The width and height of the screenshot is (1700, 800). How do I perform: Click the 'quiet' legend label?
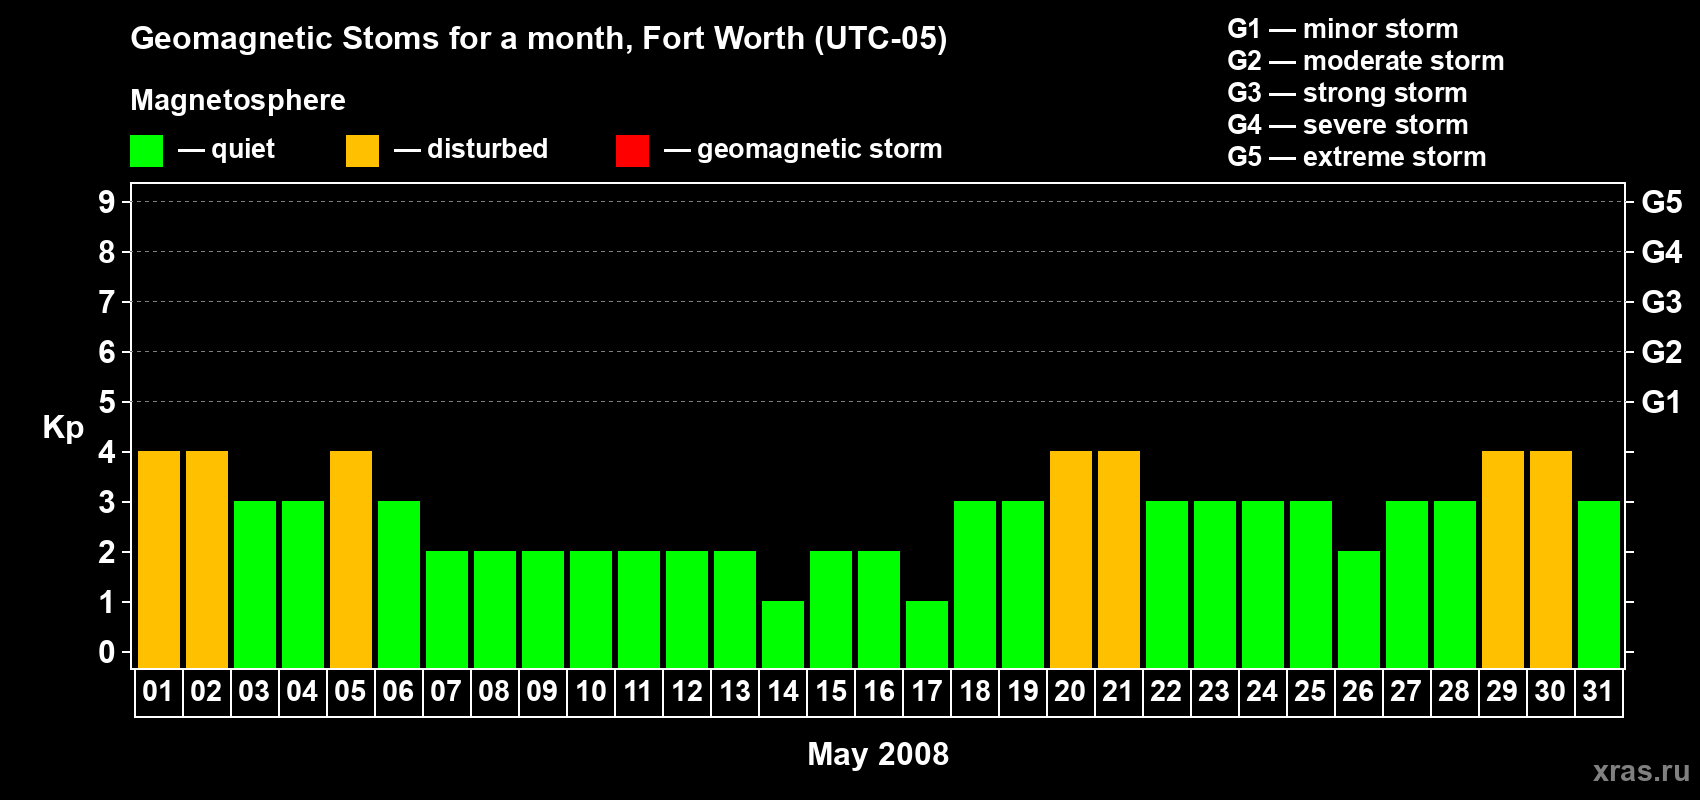pos(243,149)
